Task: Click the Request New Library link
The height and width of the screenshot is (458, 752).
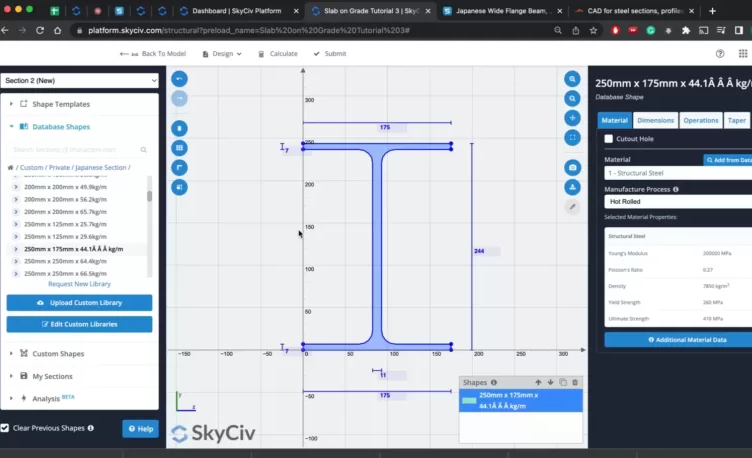Action: (80, 284)
